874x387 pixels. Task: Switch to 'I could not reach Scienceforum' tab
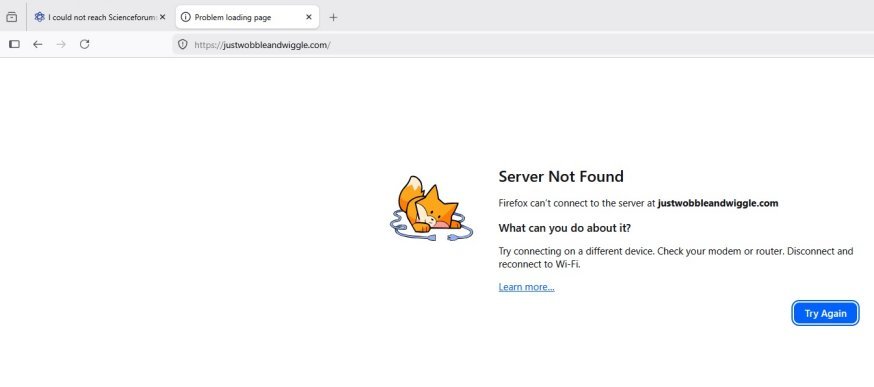(100, 17)
